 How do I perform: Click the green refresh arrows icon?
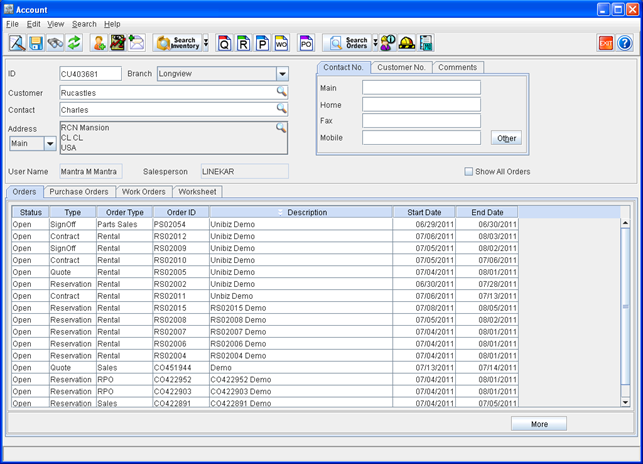(74, 43)
